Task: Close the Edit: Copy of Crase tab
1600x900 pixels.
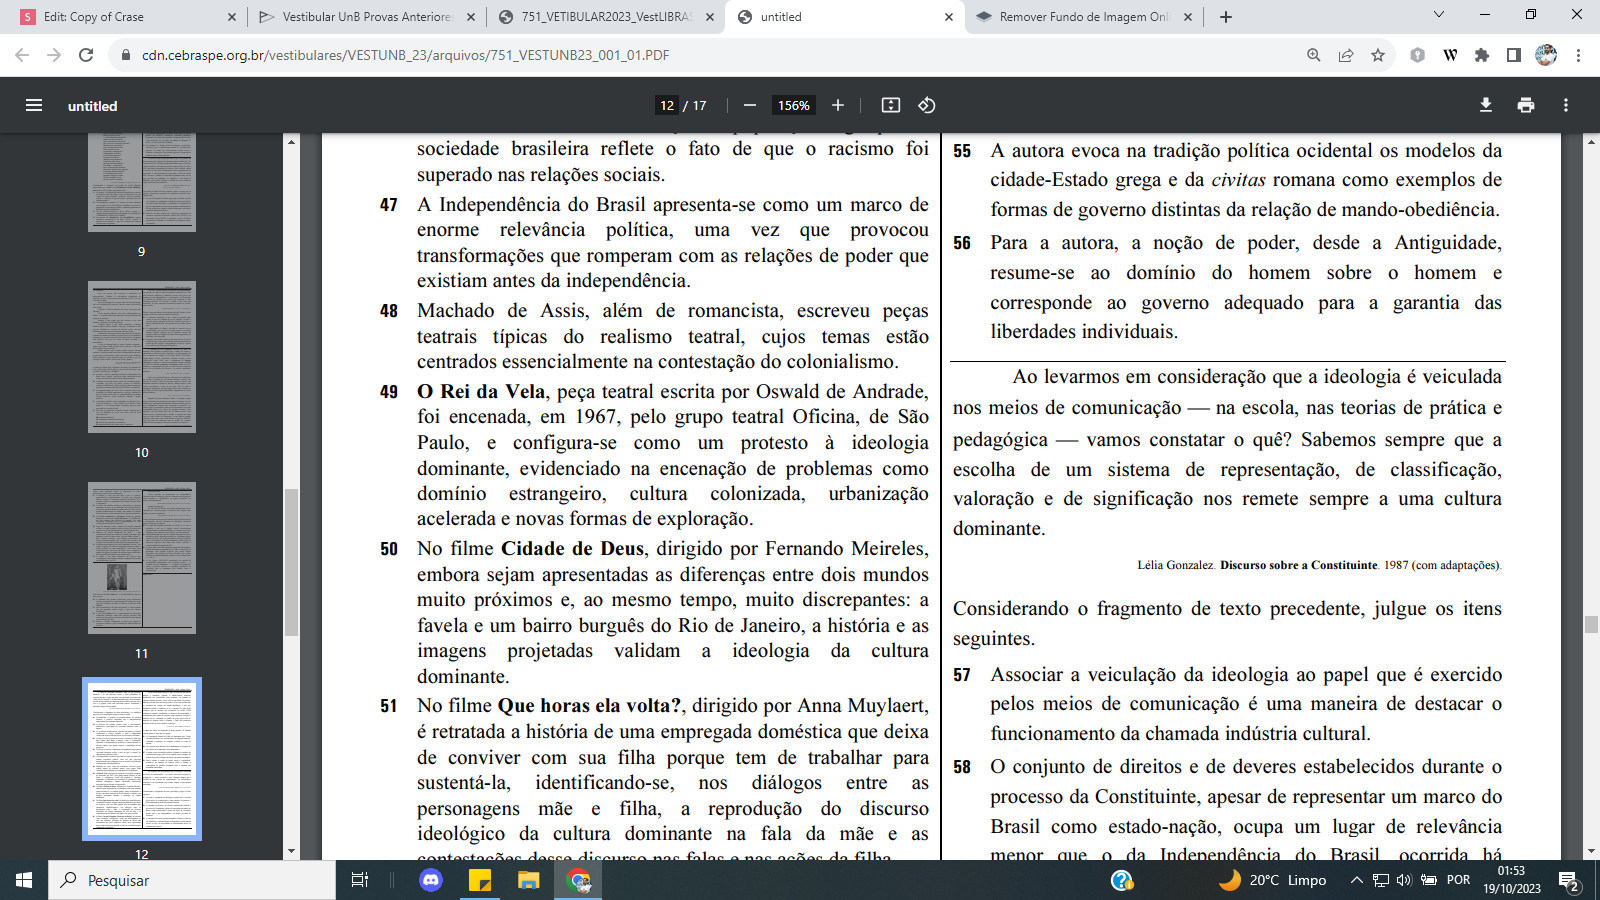Action: coord(232,17)
